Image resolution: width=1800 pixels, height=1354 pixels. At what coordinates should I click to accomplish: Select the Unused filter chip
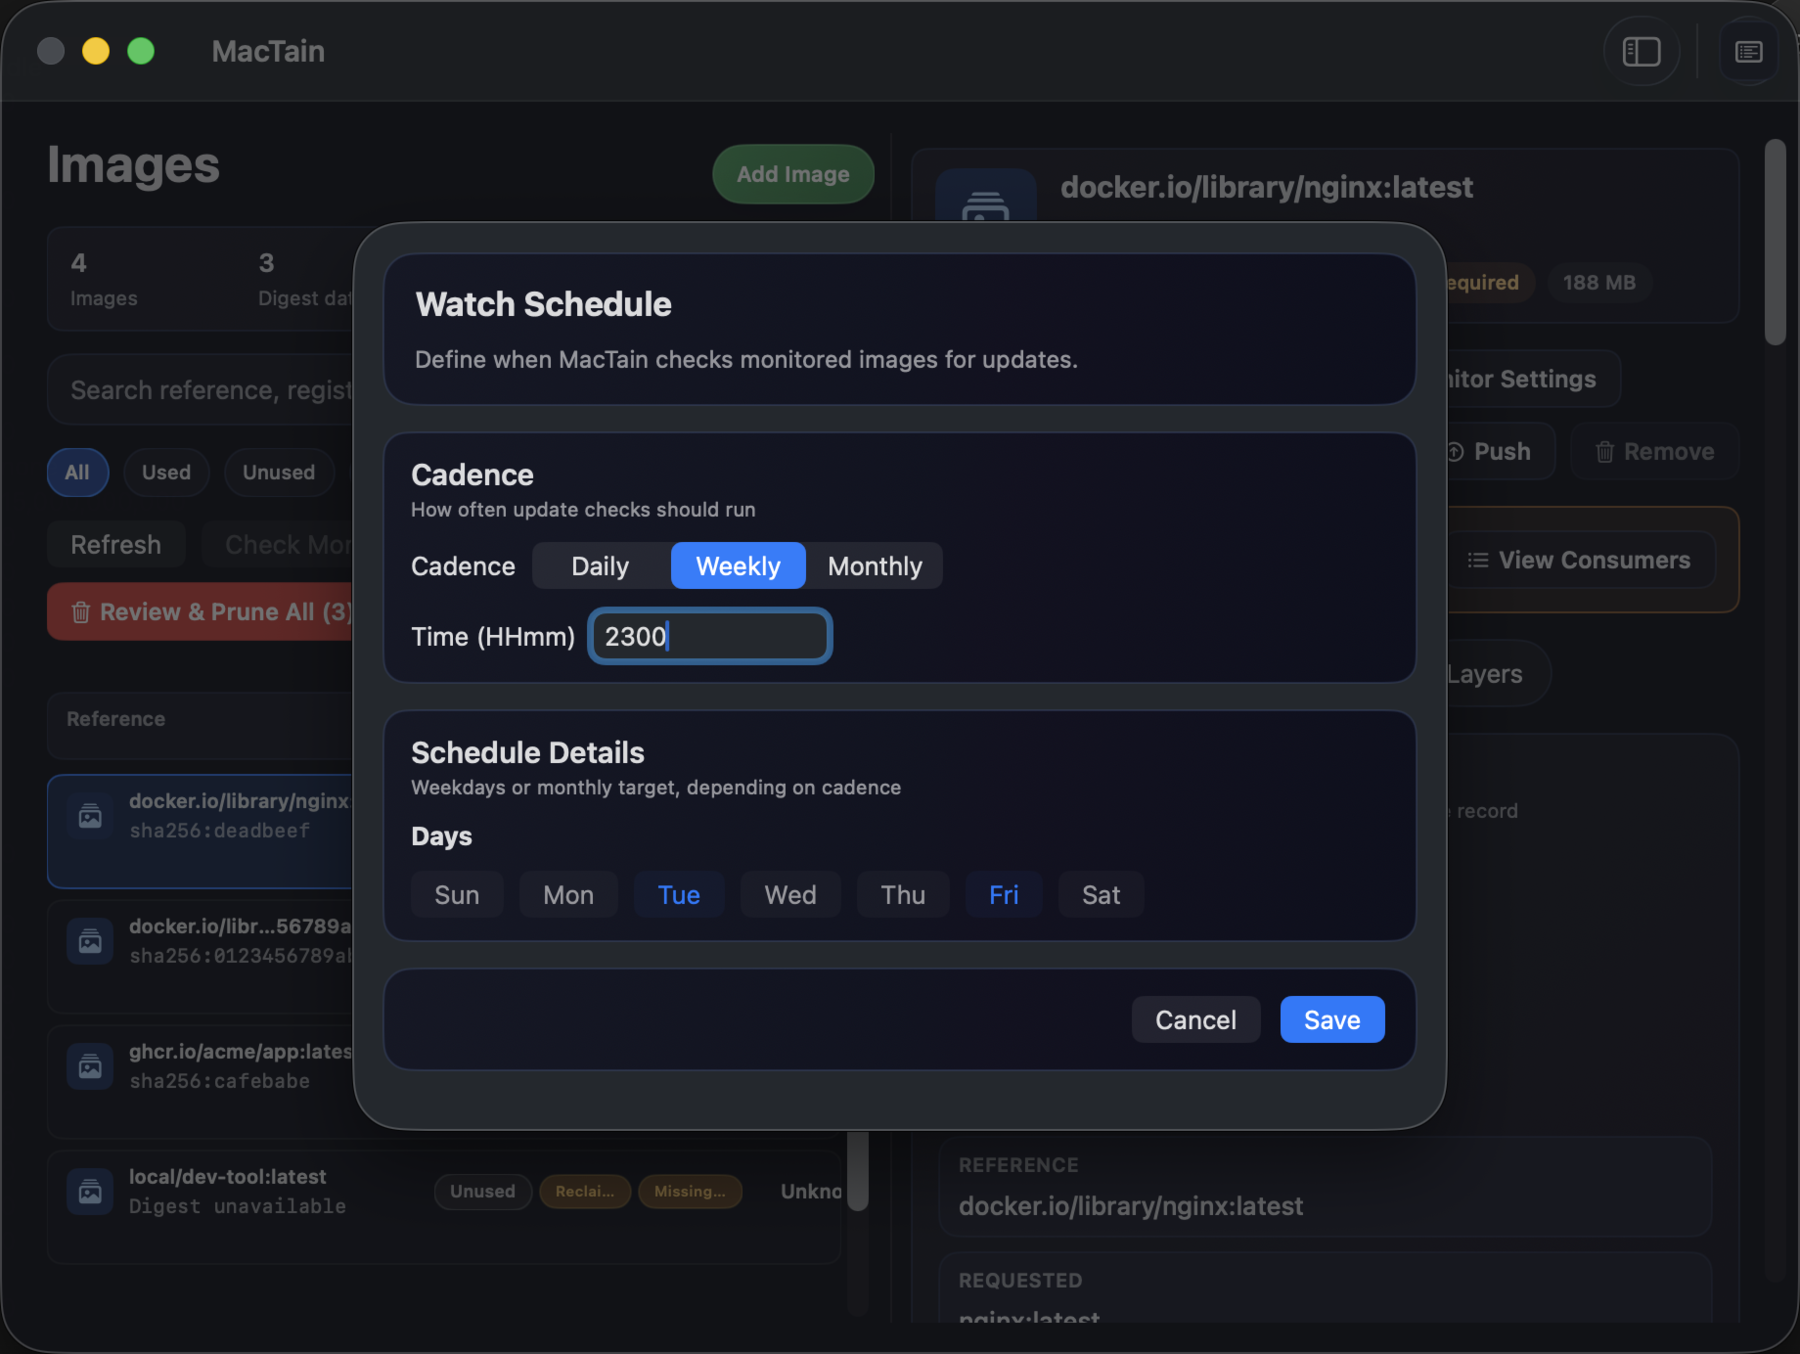[279, 472]
